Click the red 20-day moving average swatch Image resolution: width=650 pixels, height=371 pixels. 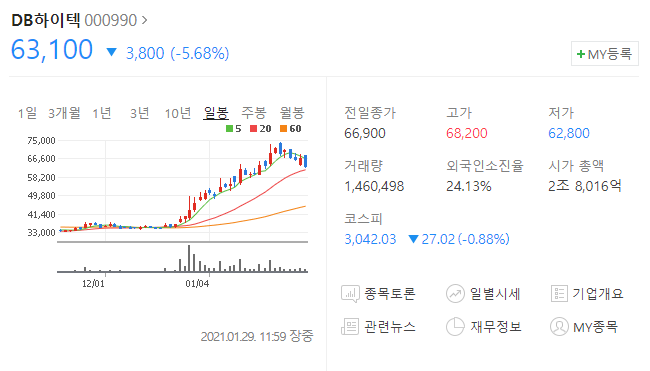pyautogui.click(x=254, y=129)
